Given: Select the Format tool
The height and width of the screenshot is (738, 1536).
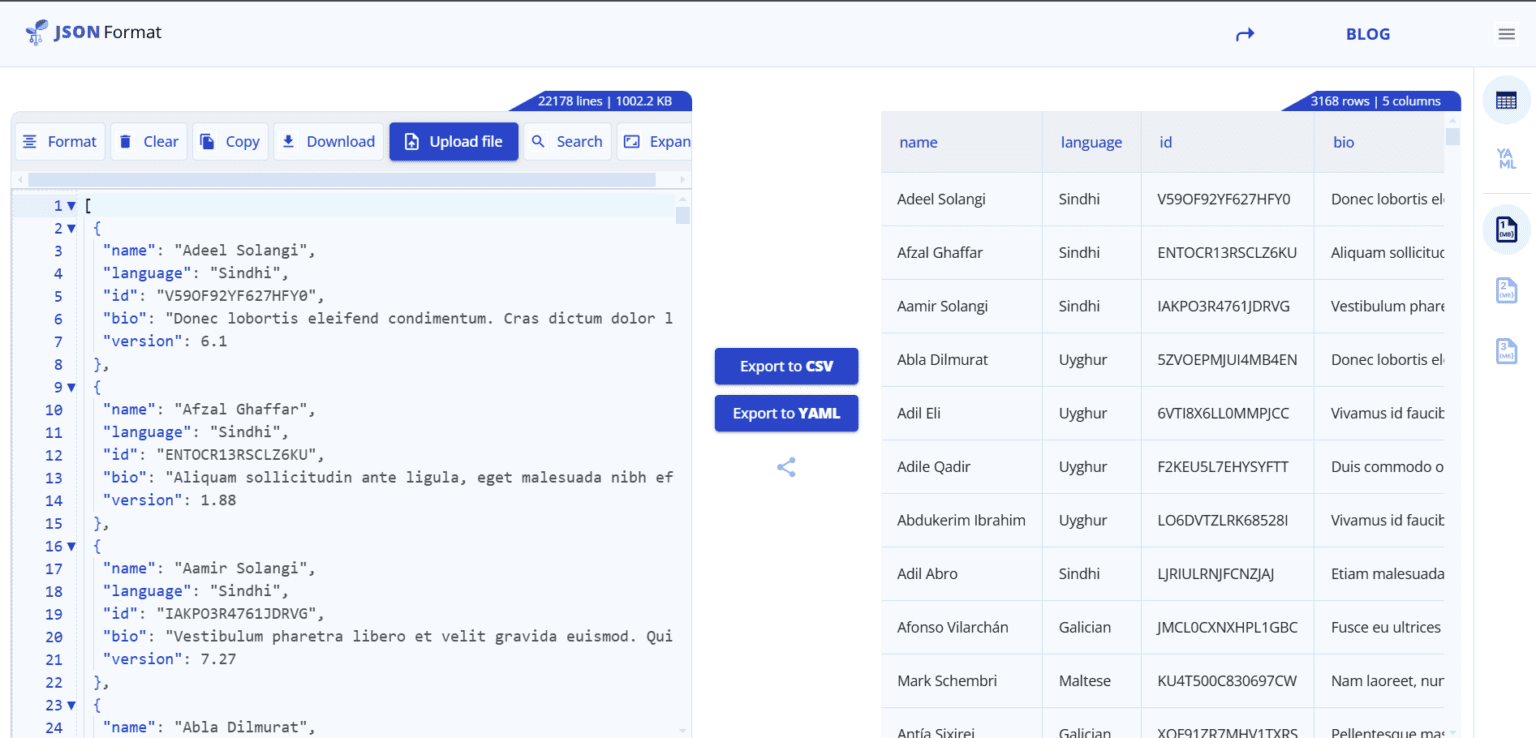Looking at the screenshot, I should [59, 141].
